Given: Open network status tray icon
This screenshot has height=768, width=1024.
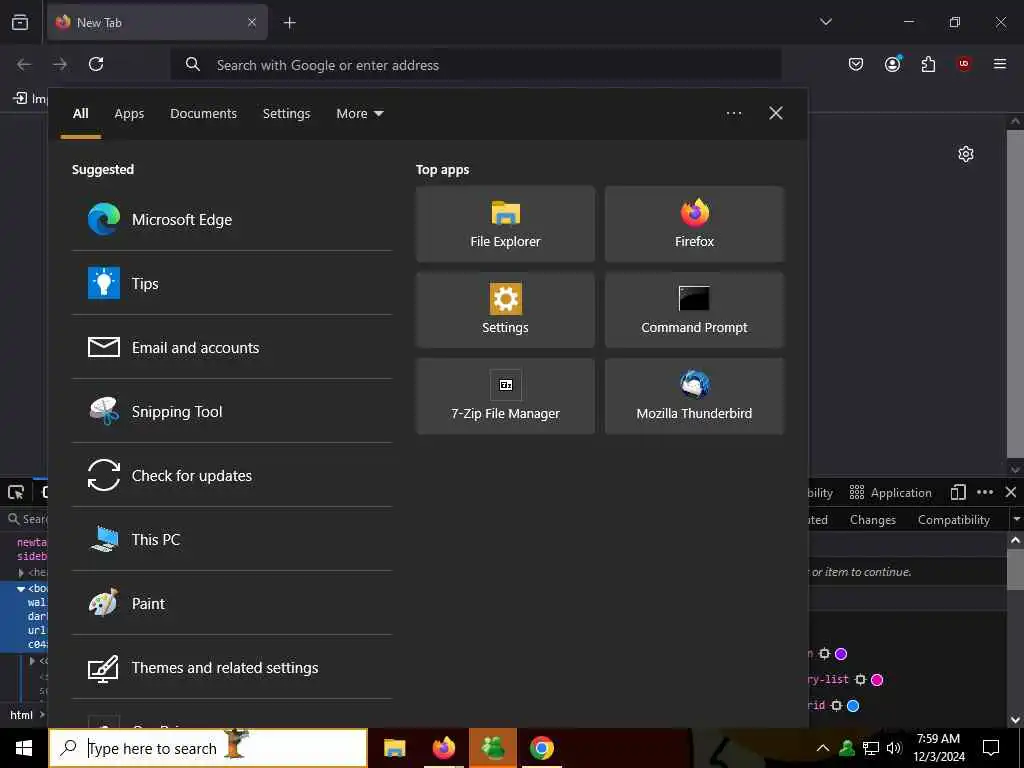Looking at the screenshot, I should pos(871,748).
